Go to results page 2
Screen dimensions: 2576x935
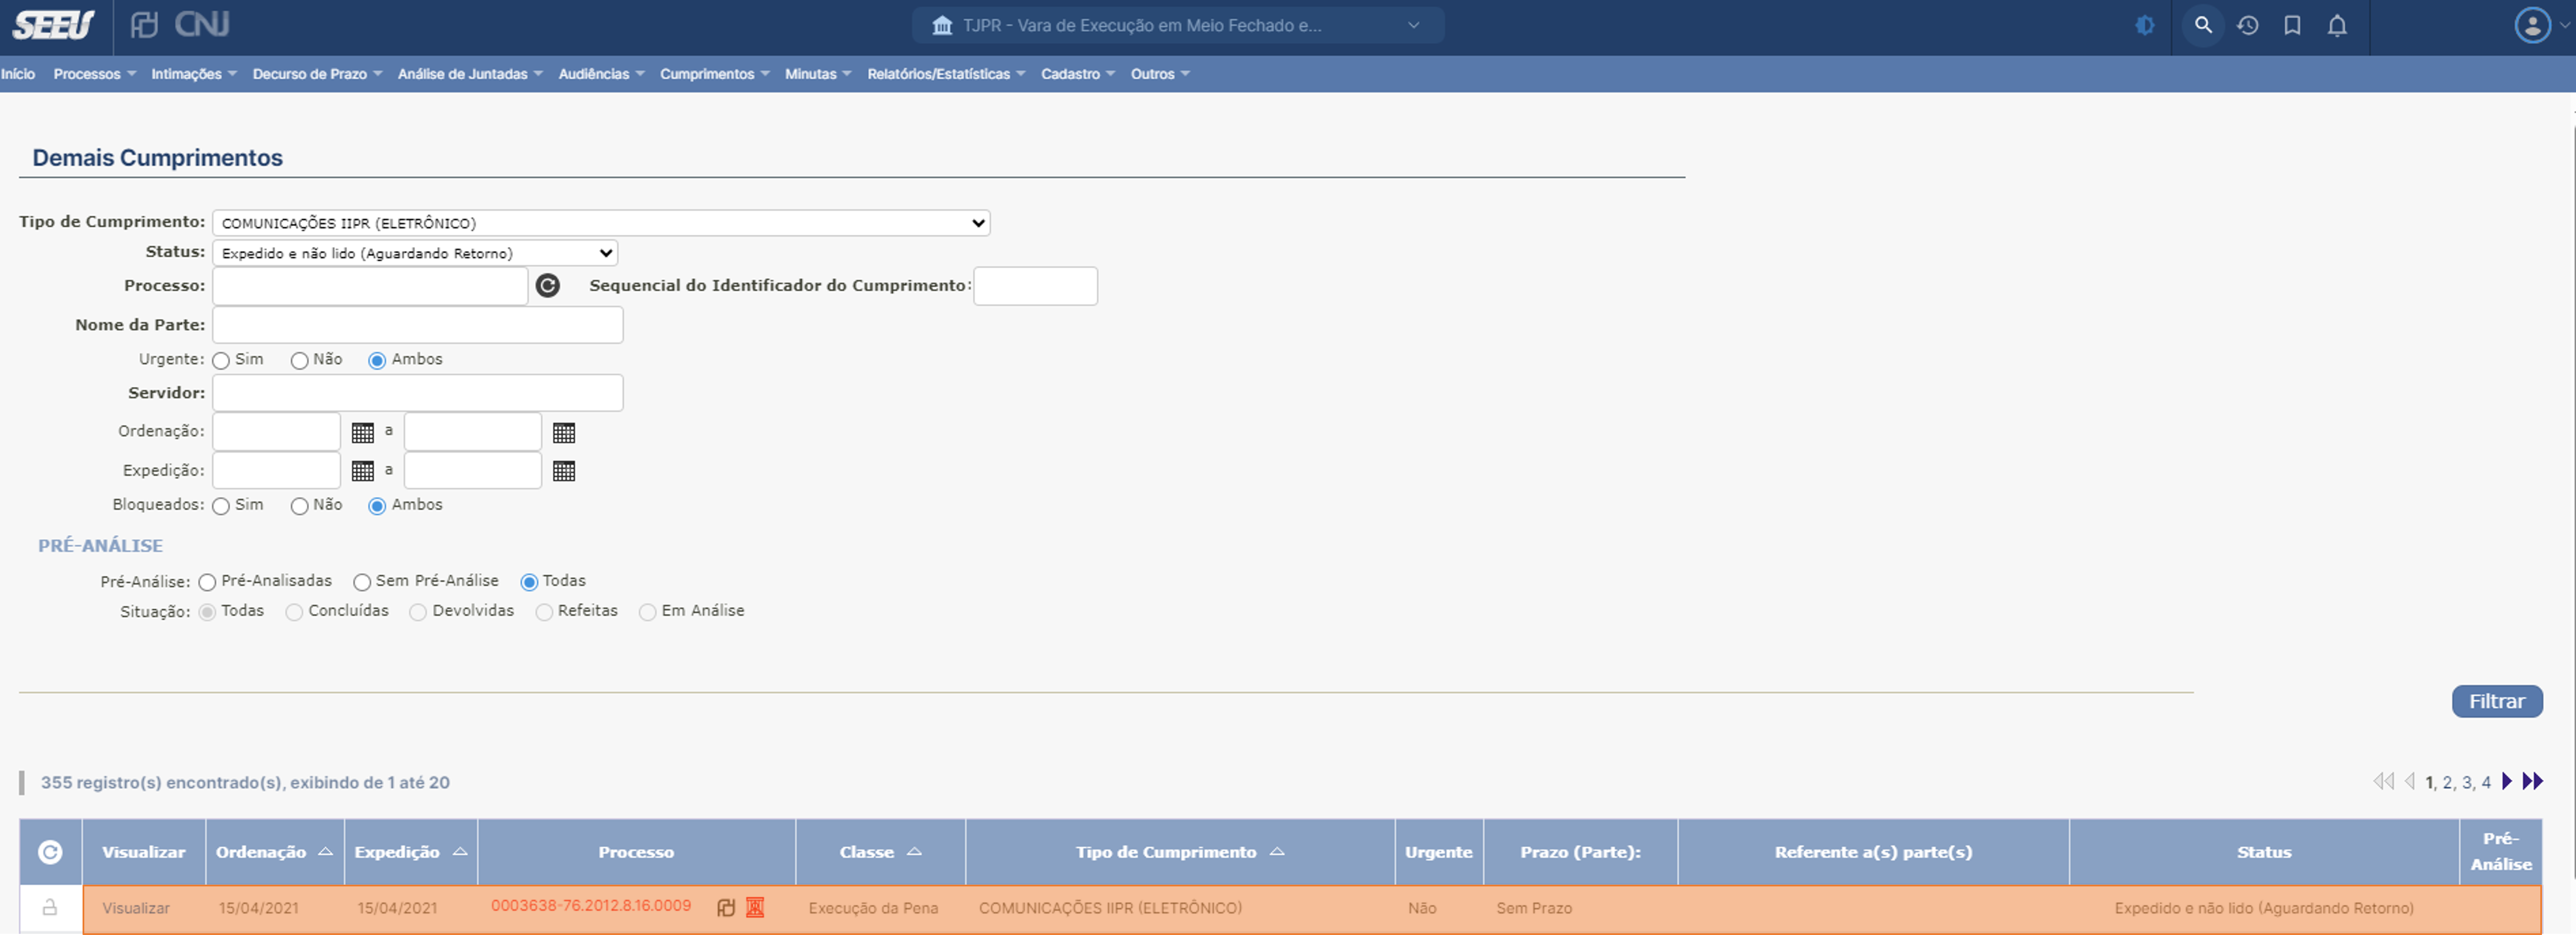[2447, 783]
